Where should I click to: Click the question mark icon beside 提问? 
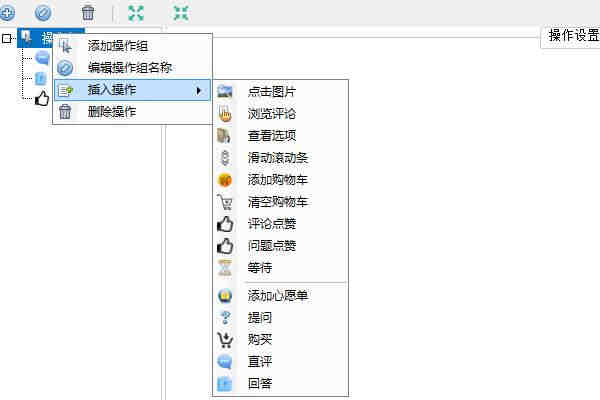pyautogui.click(x=225, y=318)
